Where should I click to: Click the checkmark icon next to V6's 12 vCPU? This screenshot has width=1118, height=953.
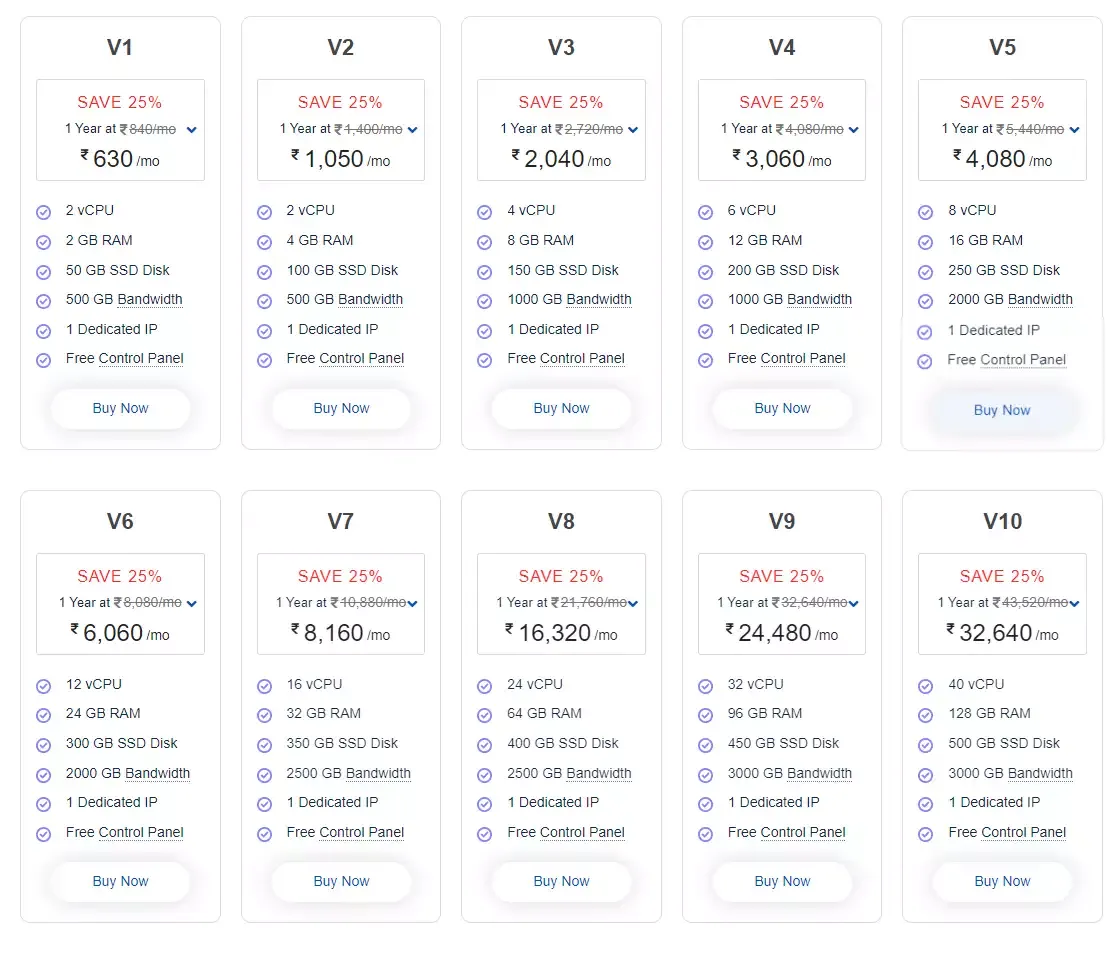44,686
